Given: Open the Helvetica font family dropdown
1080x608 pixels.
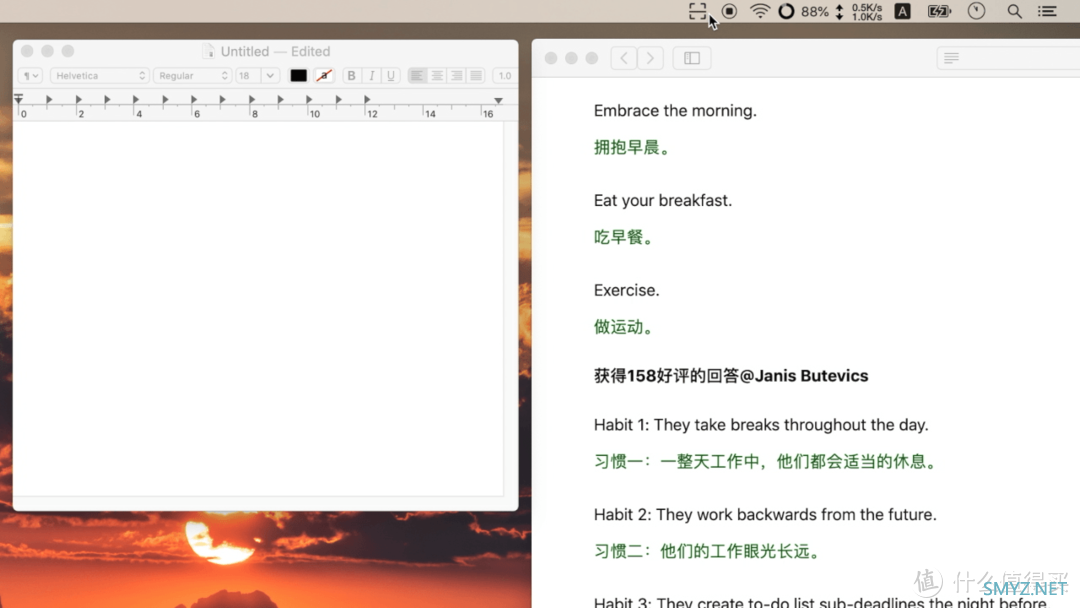Looking at the screenshot, I should 100,76.
